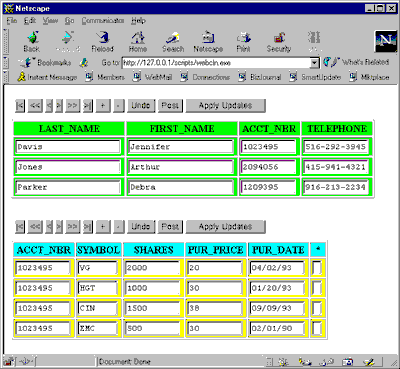The image size is (400, 369).
Task: Open Instant Message from personal toolbar
Action: point(47,77)
